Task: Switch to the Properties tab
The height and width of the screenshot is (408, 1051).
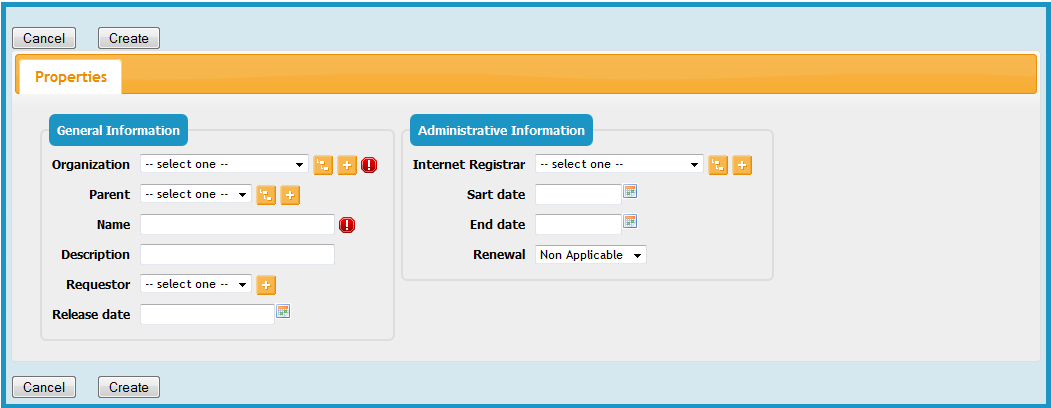Action: click(71, 77)
